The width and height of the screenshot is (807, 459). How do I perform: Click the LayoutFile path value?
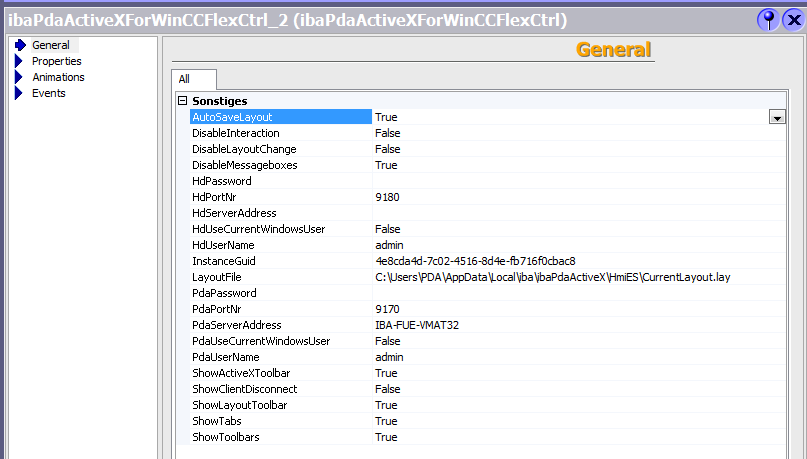click(x=553, y=277)
